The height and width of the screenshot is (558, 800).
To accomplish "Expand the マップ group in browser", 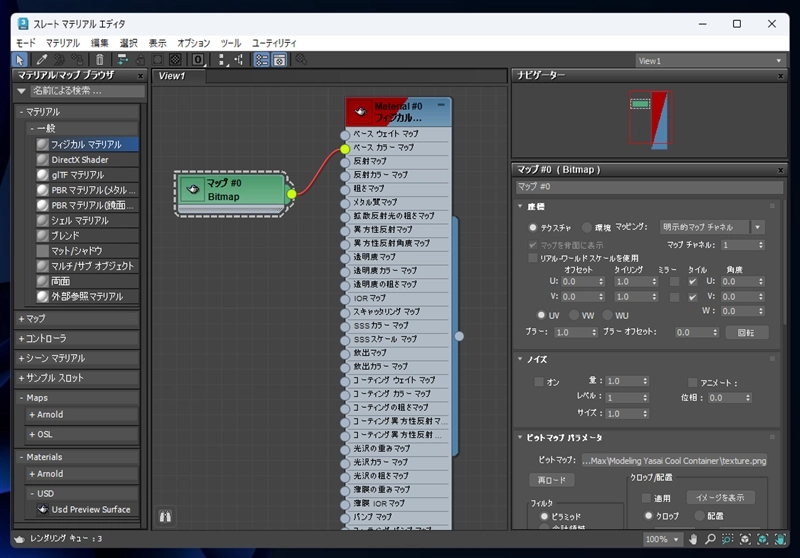I will [77, 319].
